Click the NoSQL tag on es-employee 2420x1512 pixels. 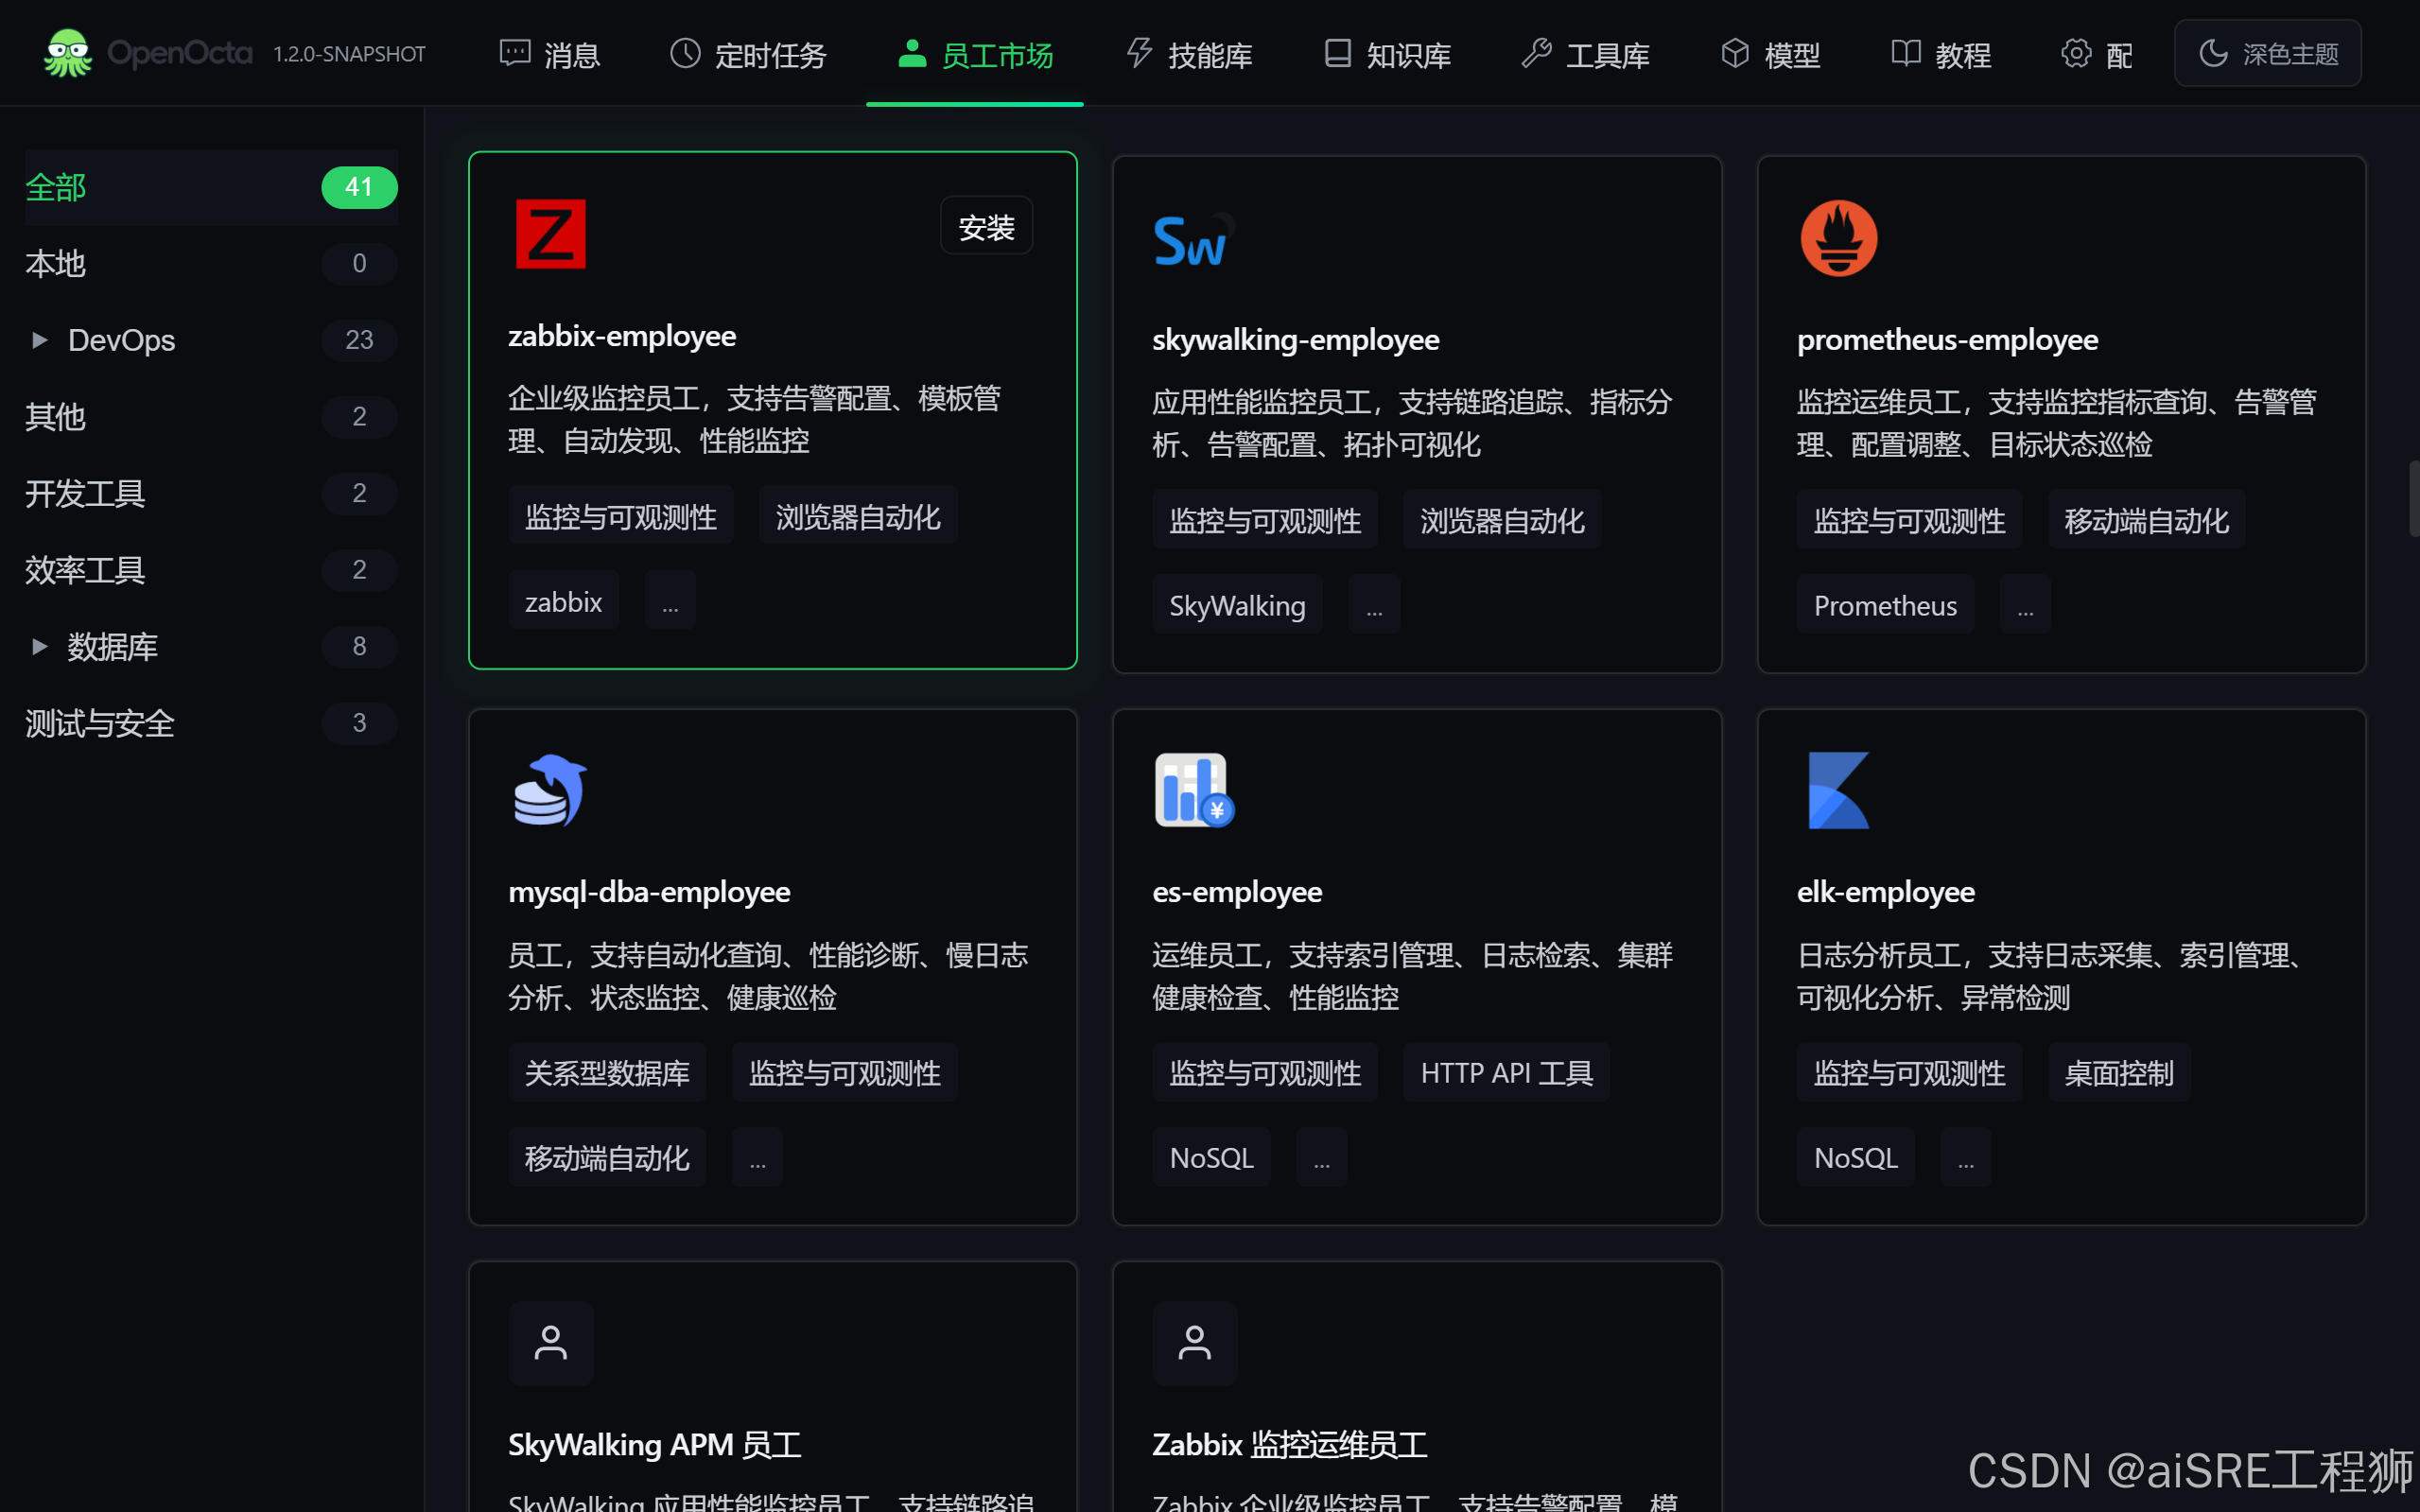point(1211,1157)
